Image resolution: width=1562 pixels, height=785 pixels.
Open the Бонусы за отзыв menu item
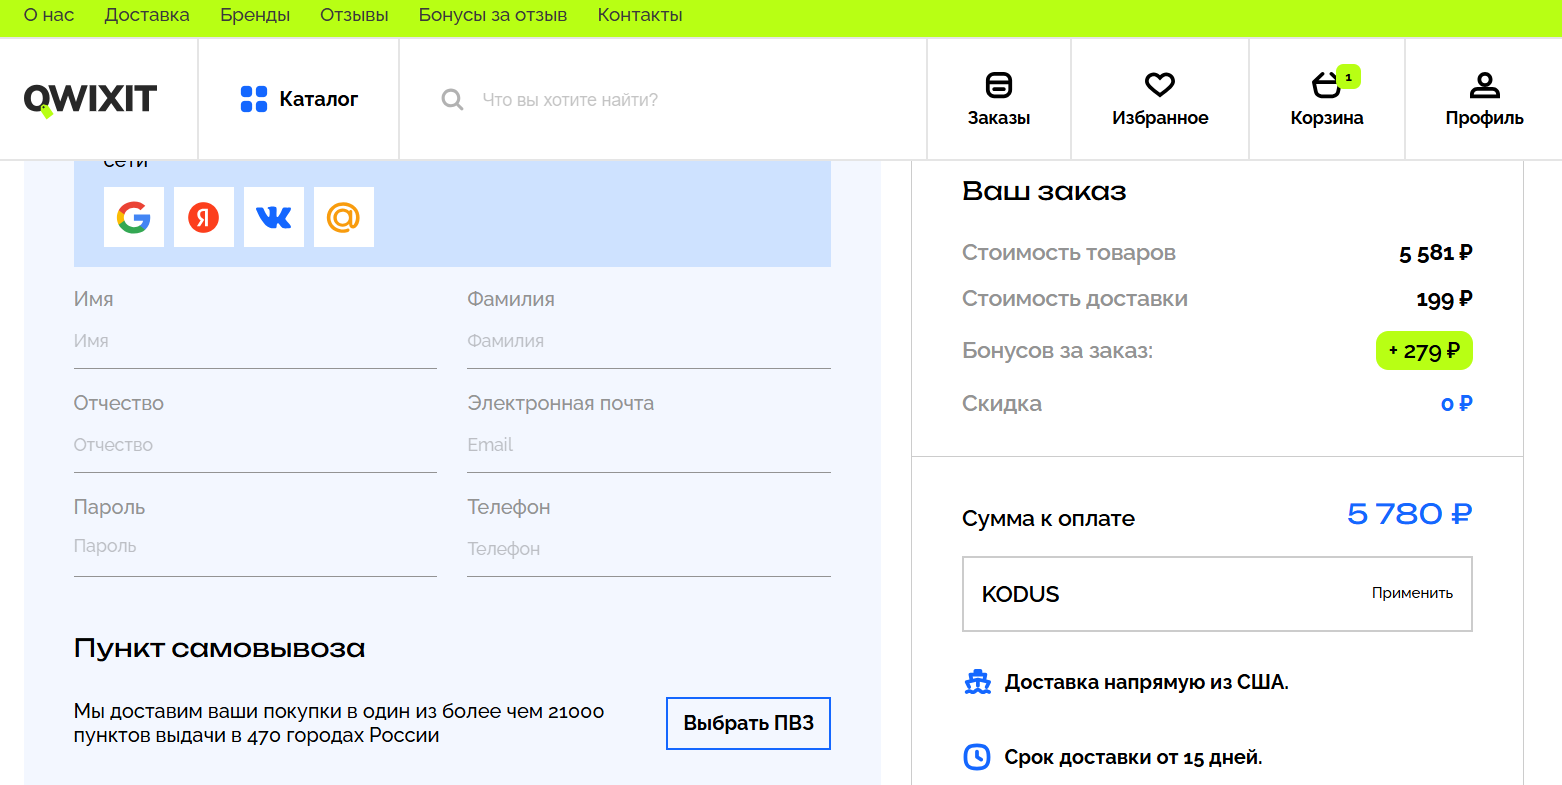pos(493,15)
